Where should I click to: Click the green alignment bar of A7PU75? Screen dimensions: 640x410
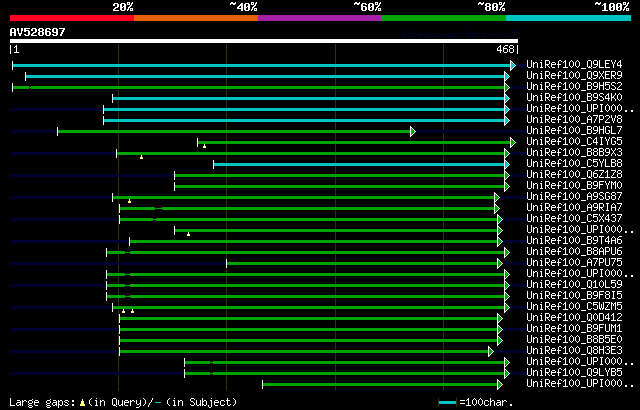tap(362, 264)
